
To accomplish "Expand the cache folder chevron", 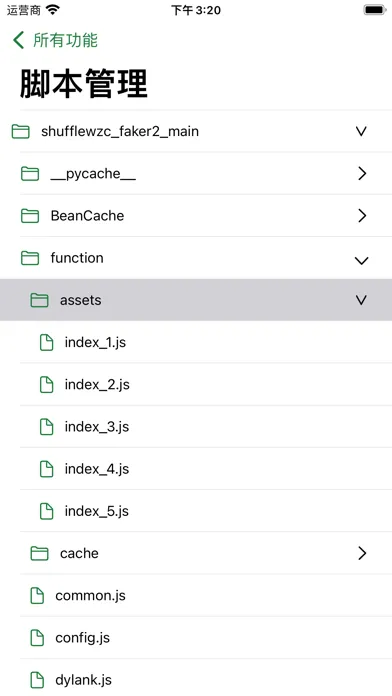I will 362,553.
